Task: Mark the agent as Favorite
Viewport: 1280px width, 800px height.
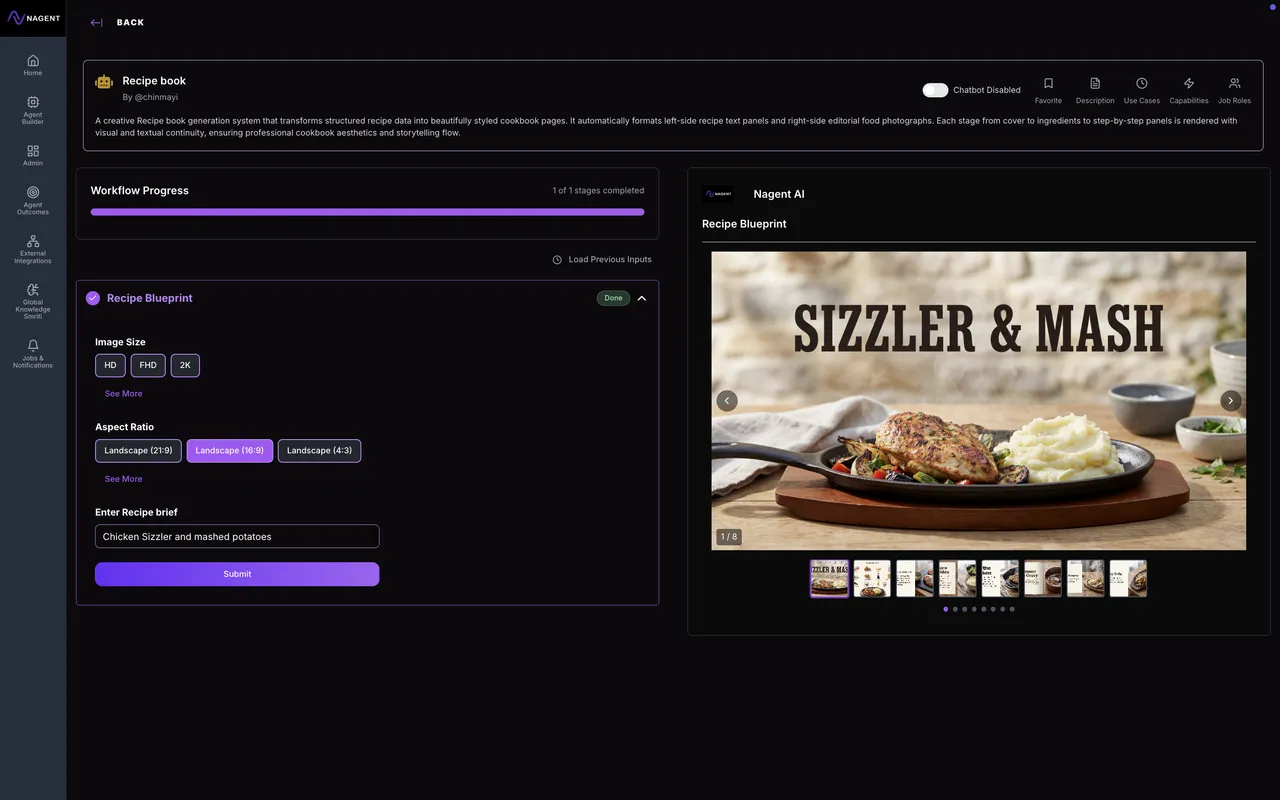Action: 1048,90
